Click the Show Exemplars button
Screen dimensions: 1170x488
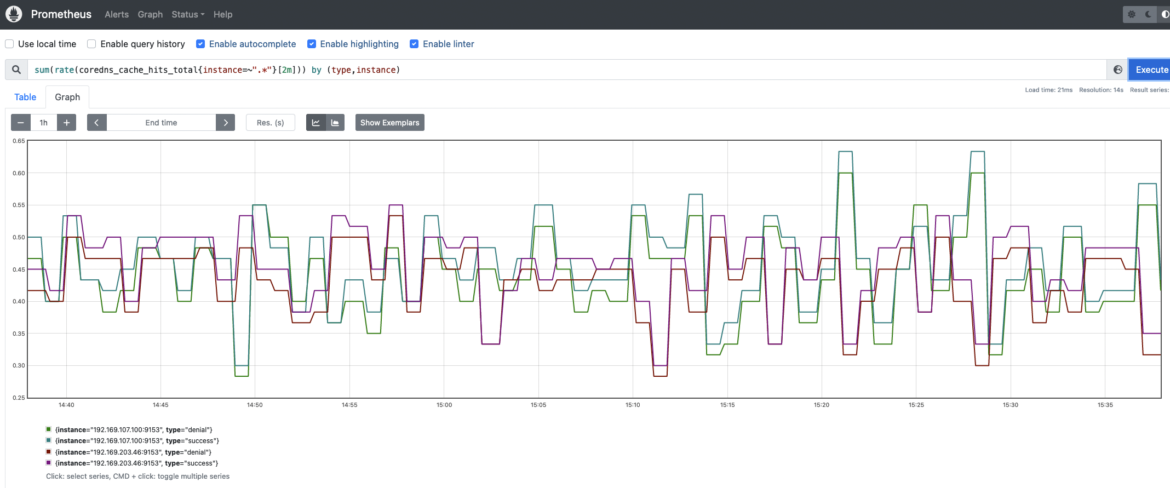(390, 122)
